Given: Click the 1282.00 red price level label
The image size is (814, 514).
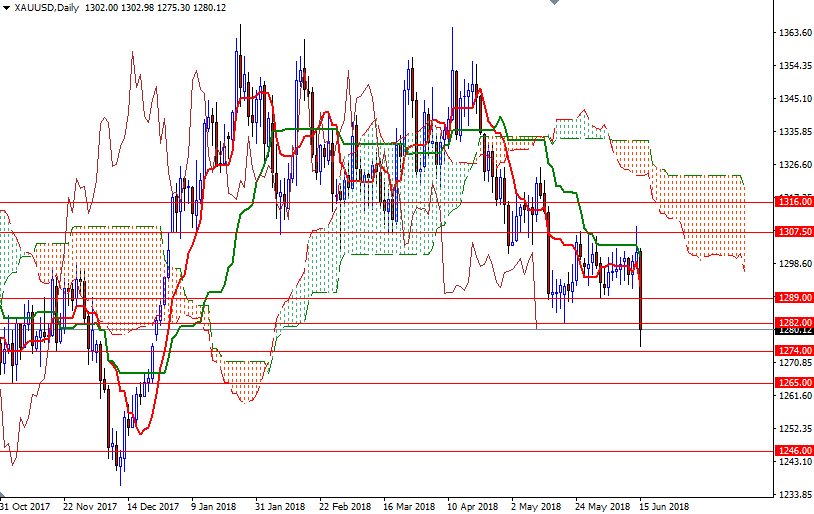Looking at the screenshot, I should click(x=794, y=322).
